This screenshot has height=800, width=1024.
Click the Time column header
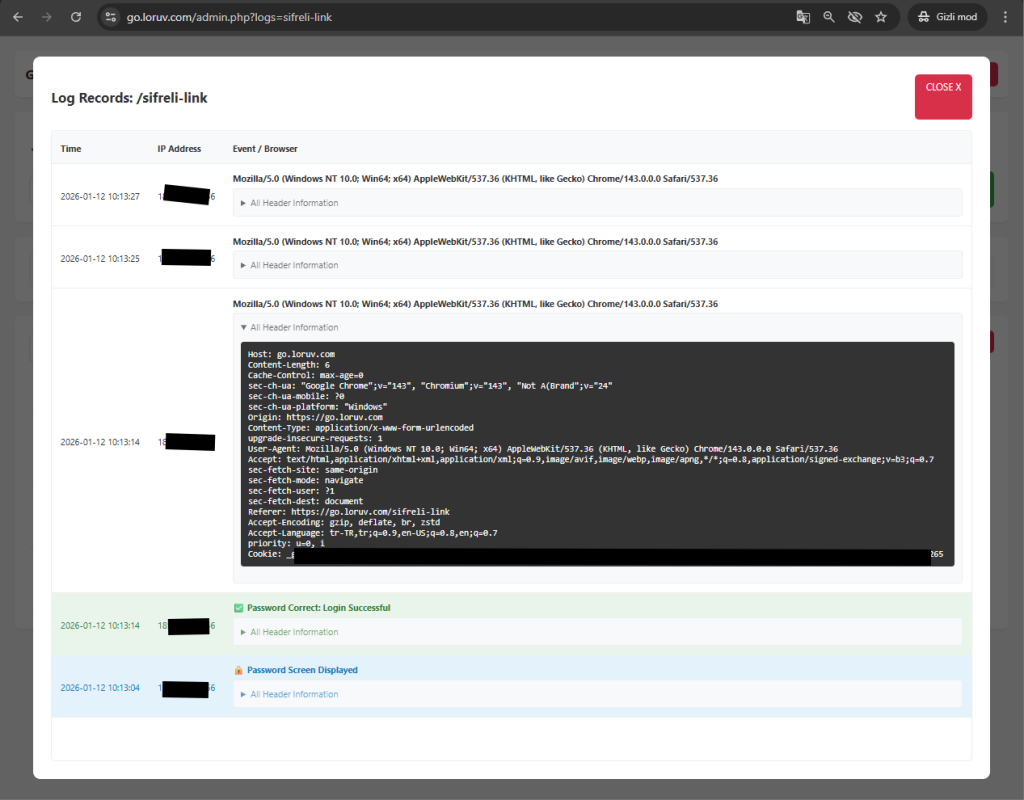click(x=71, y=149)
